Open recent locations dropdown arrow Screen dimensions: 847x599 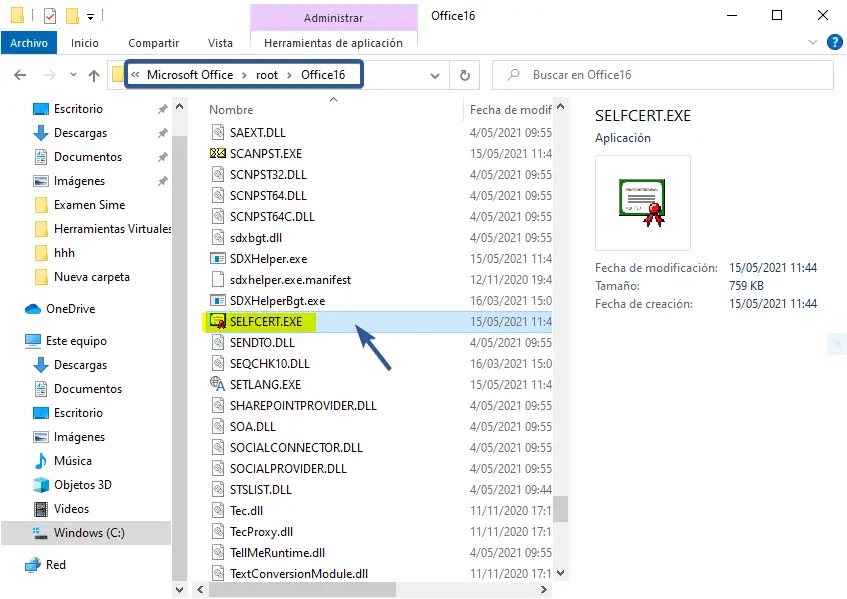click(x=73, y=75)
